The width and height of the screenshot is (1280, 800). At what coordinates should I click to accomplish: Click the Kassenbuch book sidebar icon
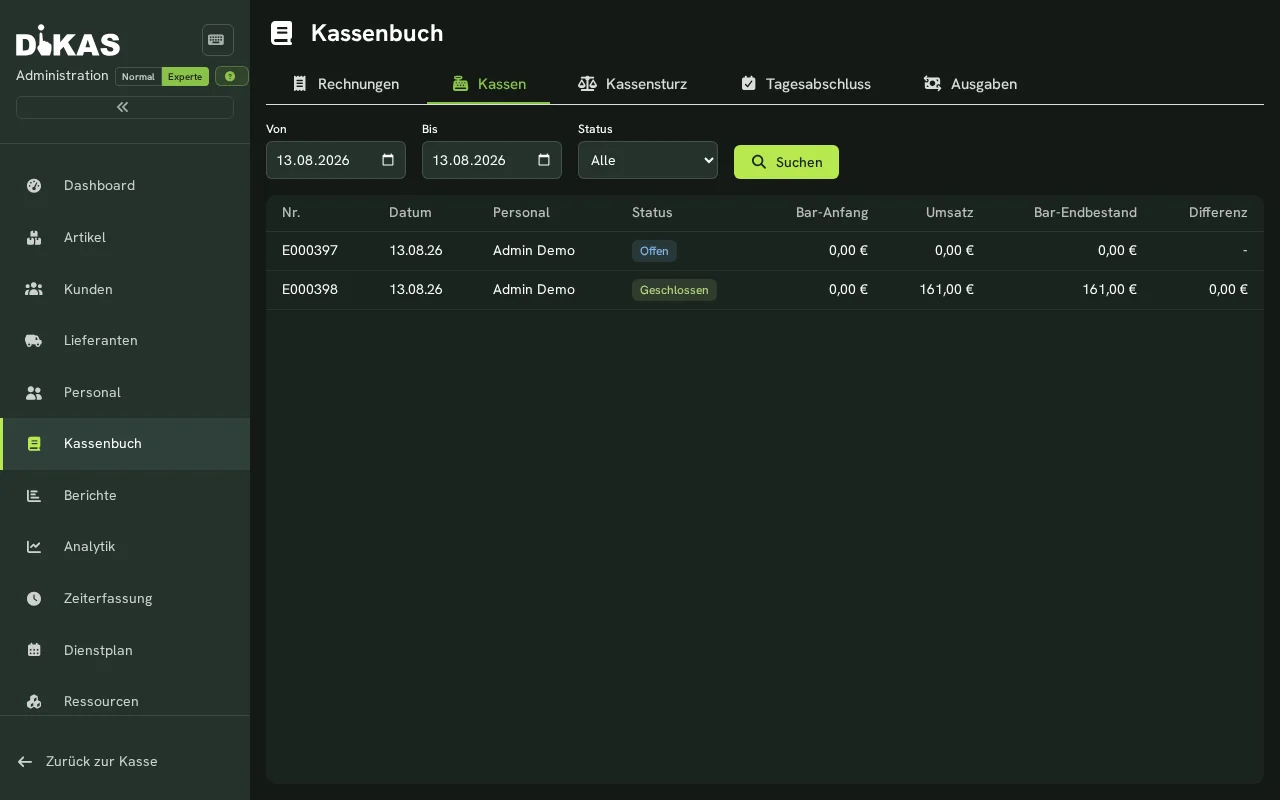(x=34, y=443)
